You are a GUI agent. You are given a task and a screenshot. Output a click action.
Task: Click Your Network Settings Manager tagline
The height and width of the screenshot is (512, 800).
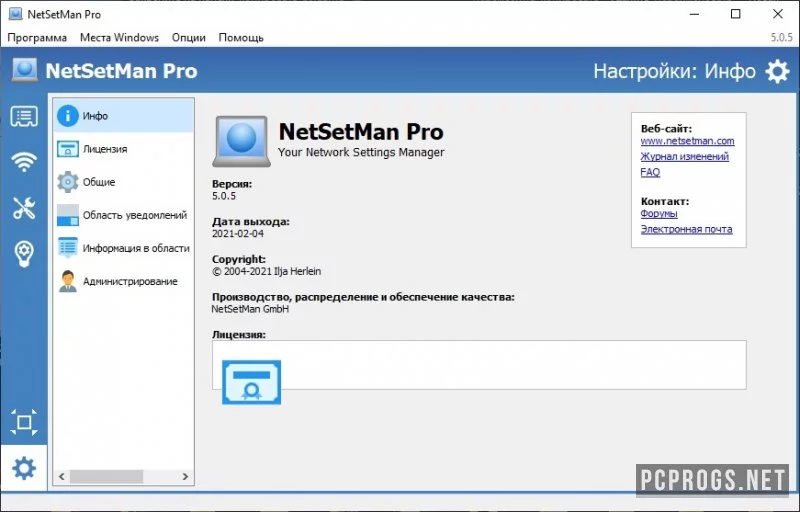[x=361, y=152]
